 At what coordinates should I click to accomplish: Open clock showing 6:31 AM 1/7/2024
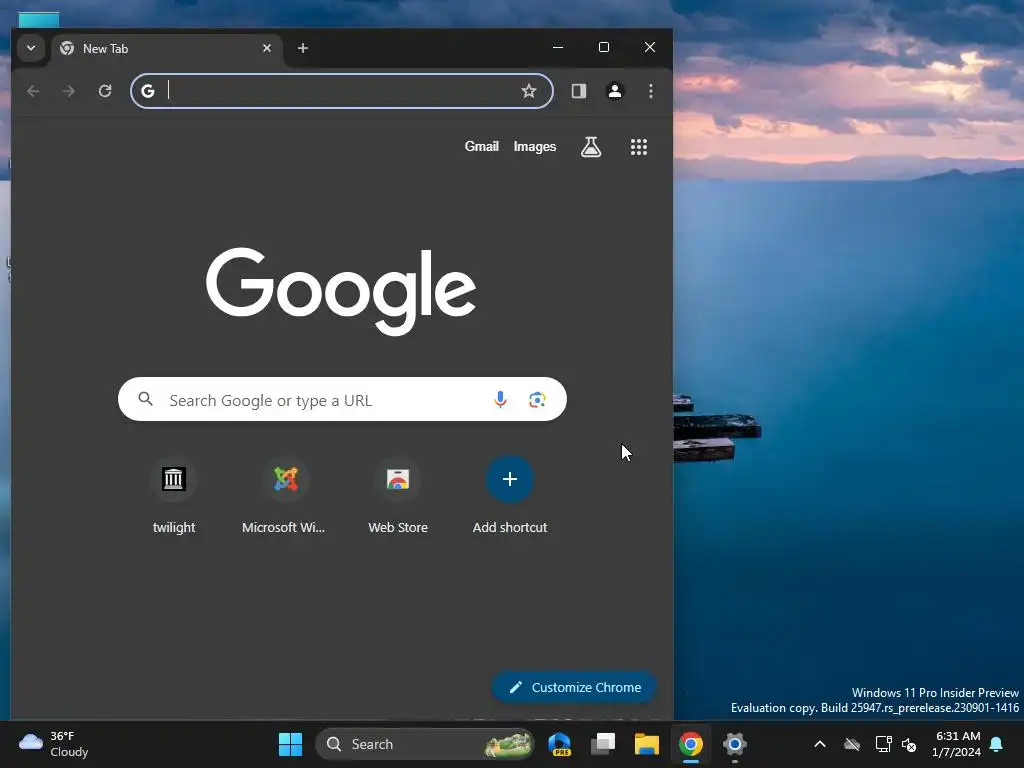pos(957,744)
